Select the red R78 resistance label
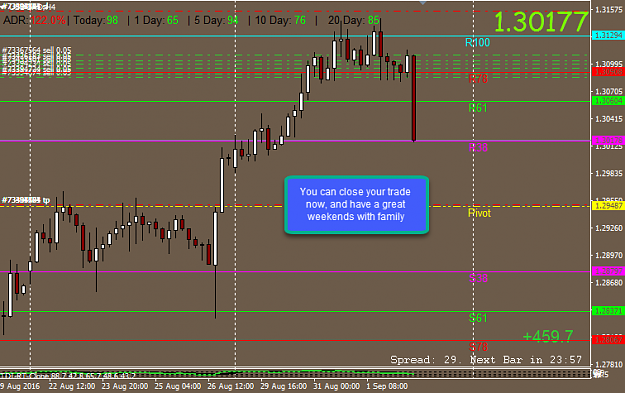This screenshot has height=393, width=625. click(478, 79)
